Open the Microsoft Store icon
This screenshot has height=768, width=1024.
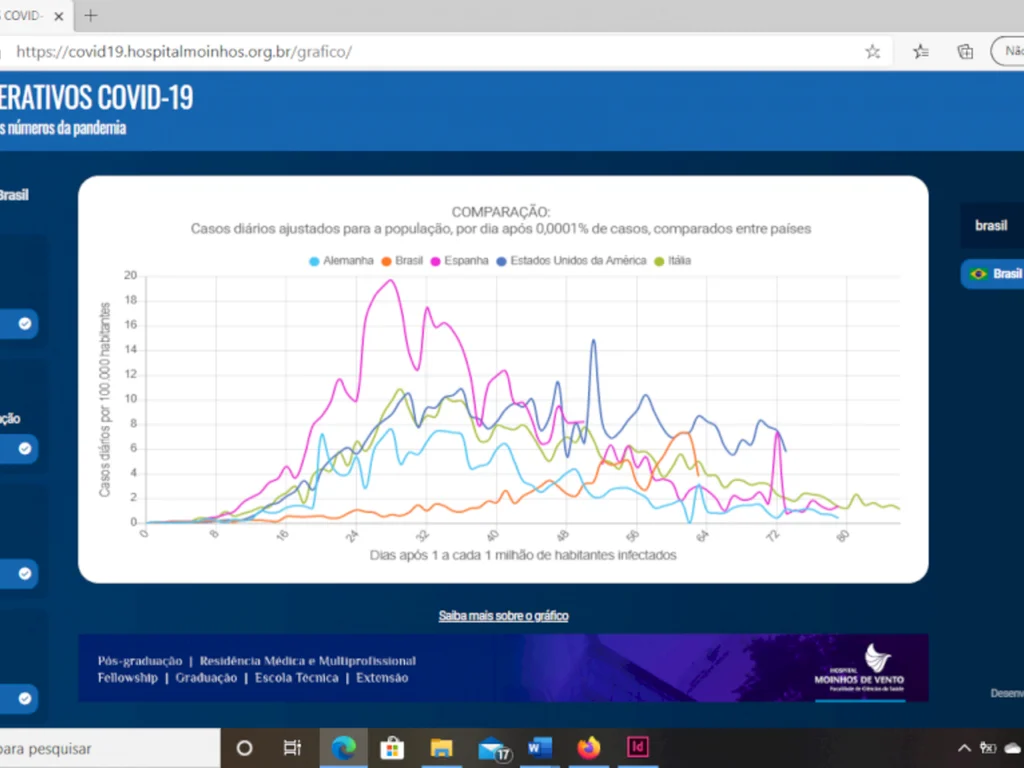pos(392,747)
